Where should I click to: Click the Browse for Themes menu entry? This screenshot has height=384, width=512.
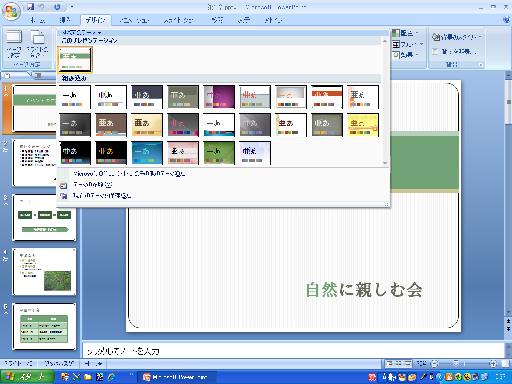click(x=93, y=184)
